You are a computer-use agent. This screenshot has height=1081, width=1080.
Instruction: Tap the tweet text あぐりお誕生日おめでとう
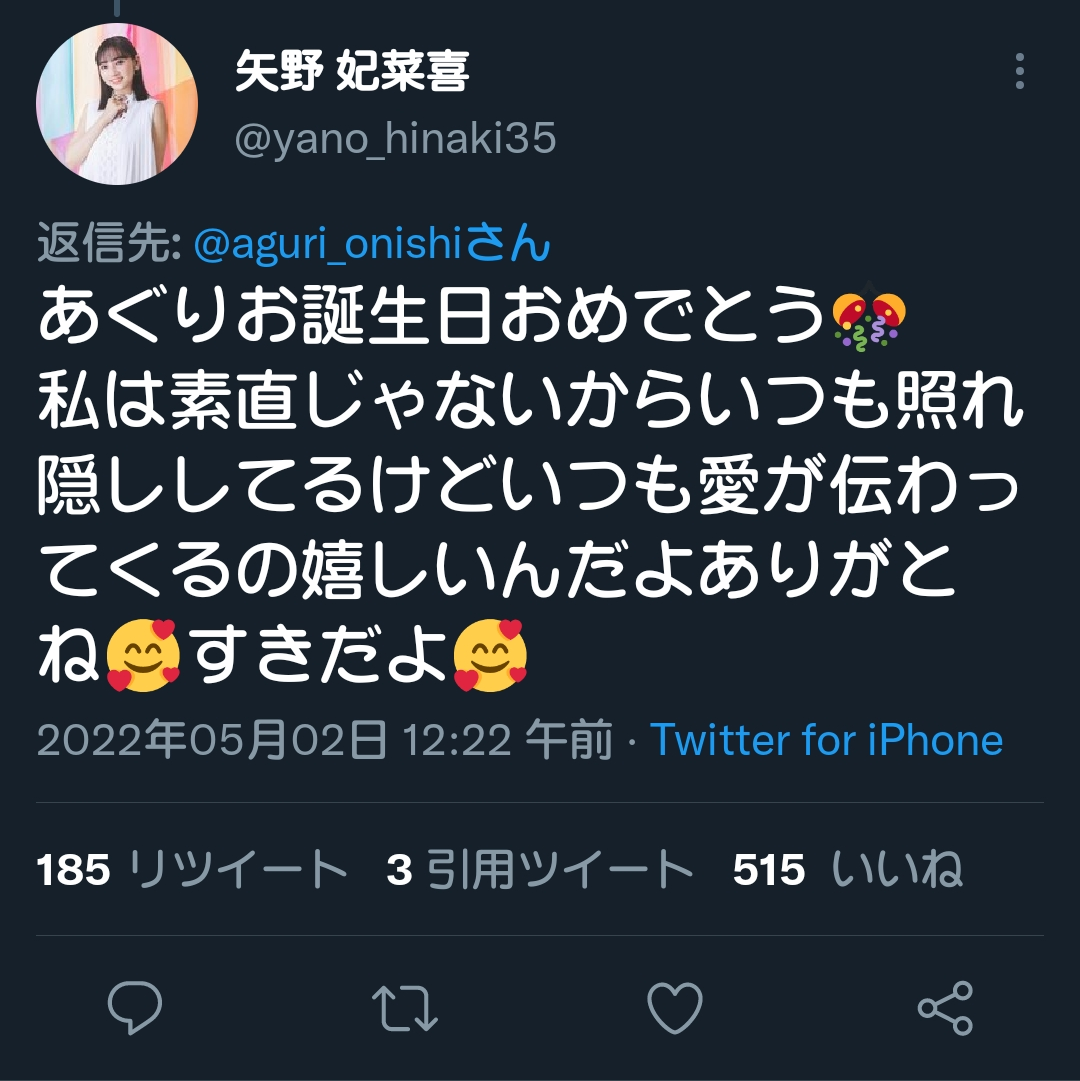(432, 316)
